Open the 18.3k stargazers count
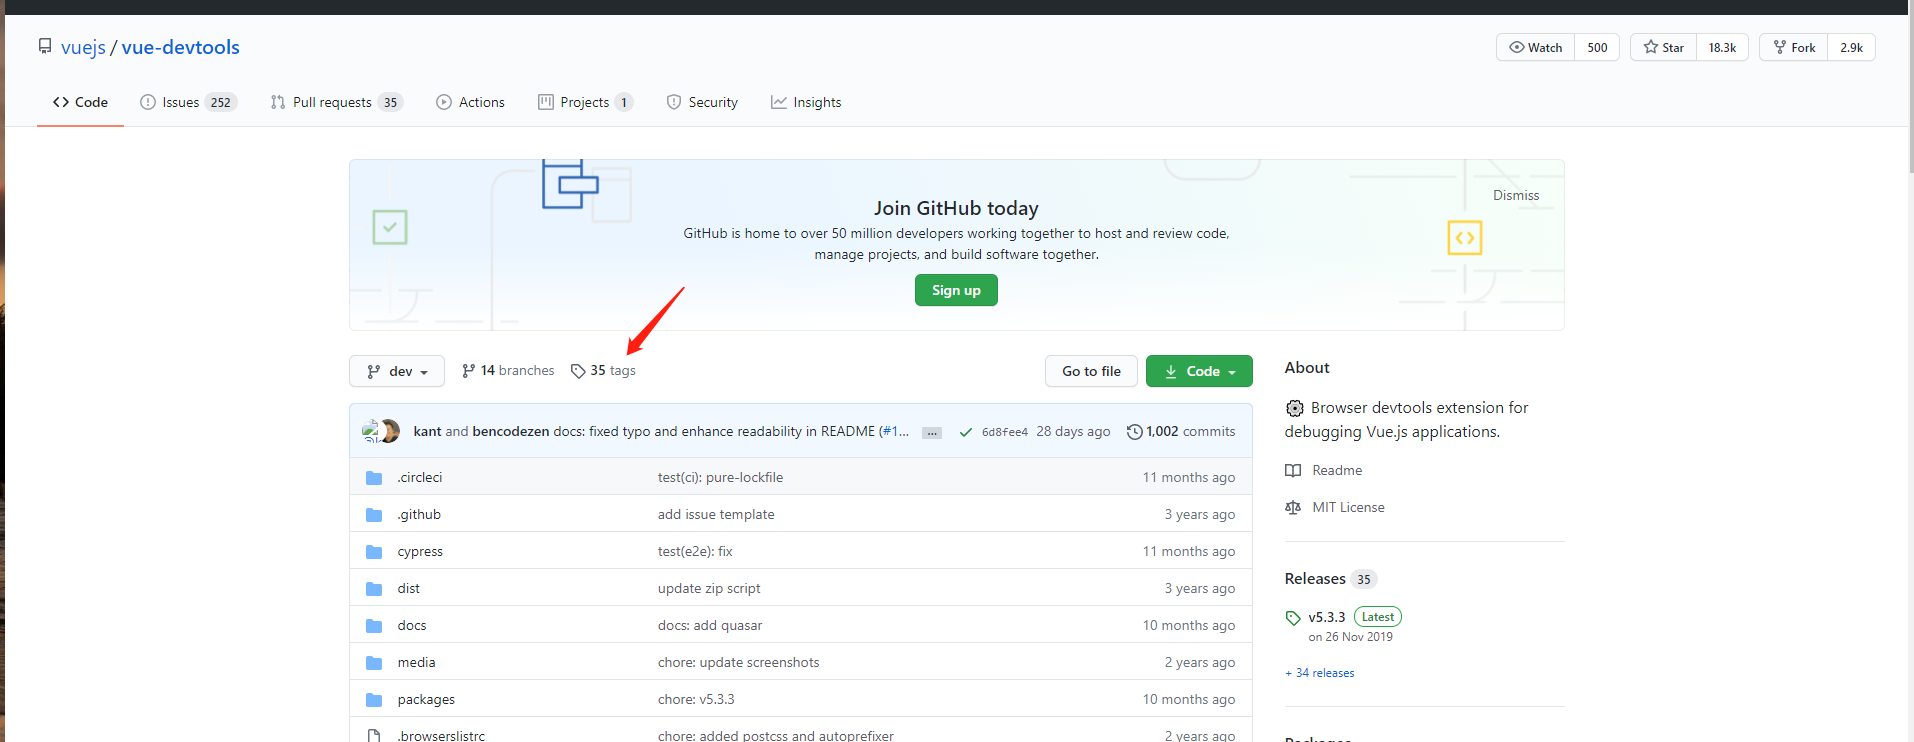1914x742 pixels. click(1722, 47)
